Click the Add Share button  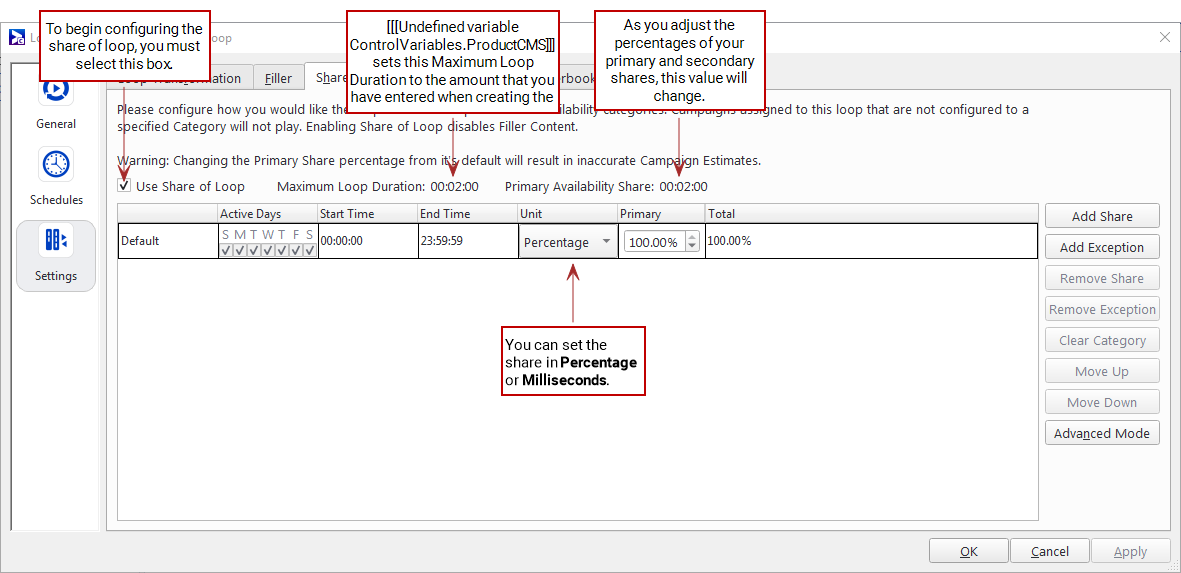(x=1102, y=216)
